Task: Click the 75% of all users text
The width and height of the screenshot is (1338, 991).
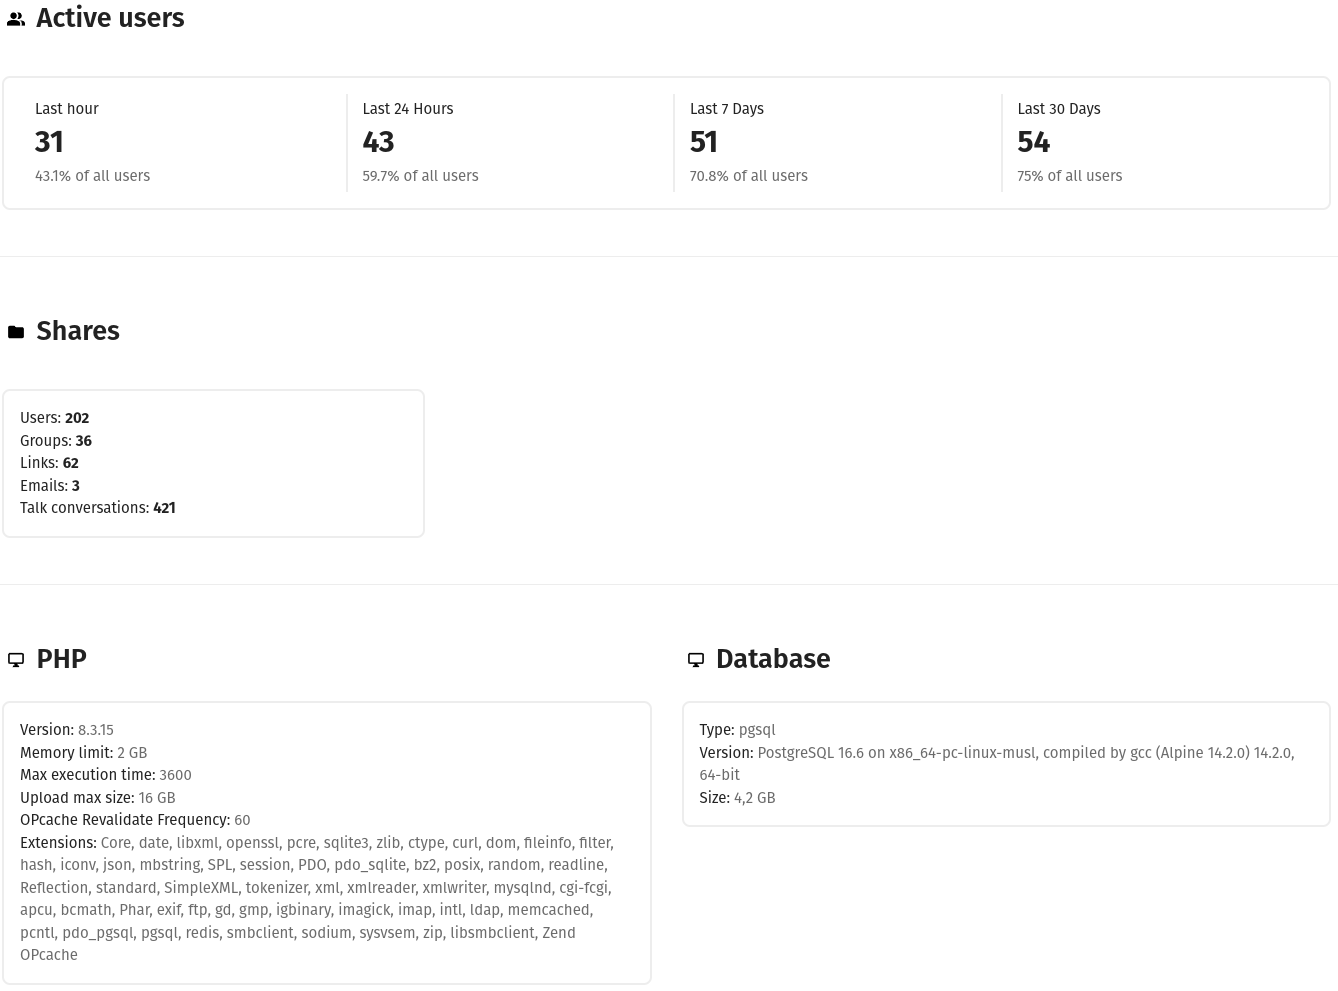Action: (1069, 176)
